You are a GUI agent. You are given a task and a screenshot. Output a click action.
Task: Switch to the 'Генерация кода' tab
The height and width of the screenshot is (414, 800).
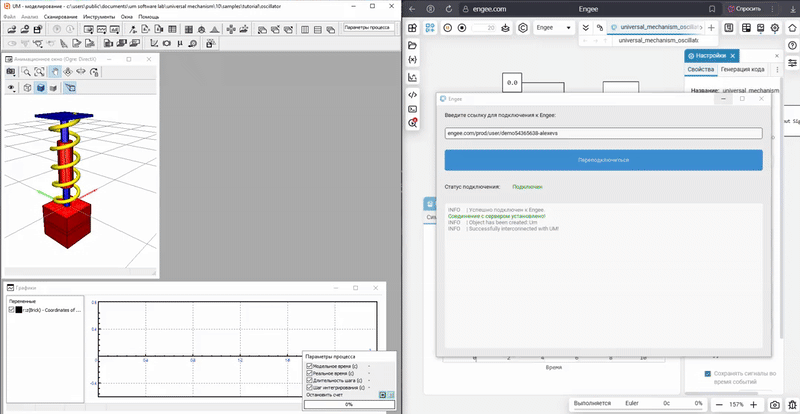pyautogui.click(x=742, y=69)
